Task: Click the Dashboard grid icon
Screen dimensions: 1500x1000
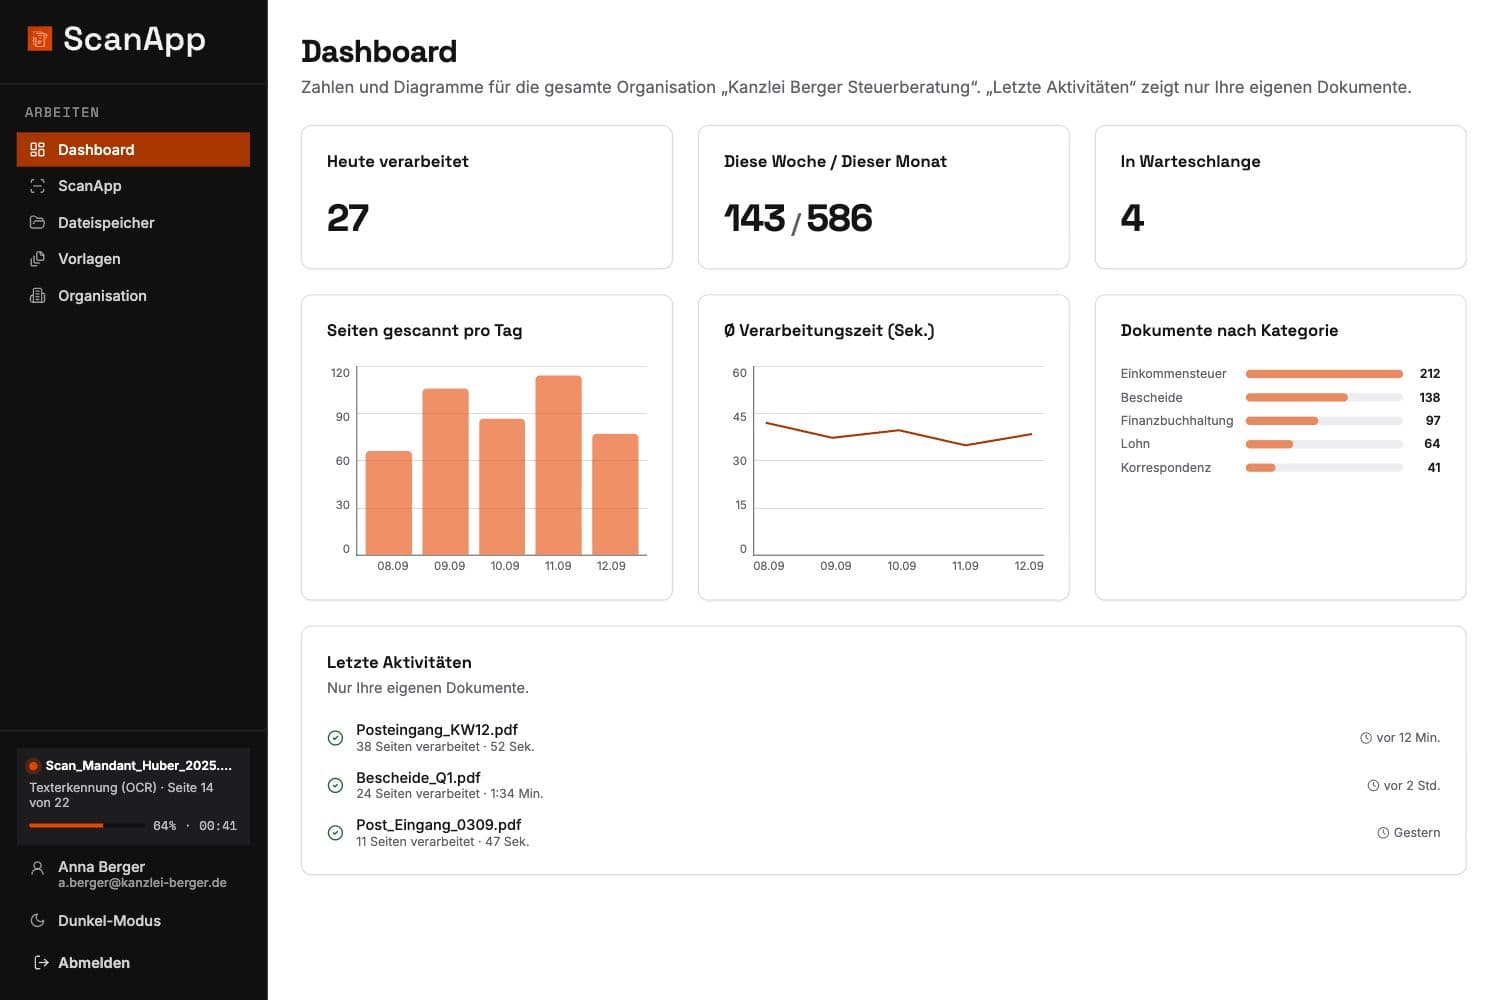Action: (x=38, y=150)
